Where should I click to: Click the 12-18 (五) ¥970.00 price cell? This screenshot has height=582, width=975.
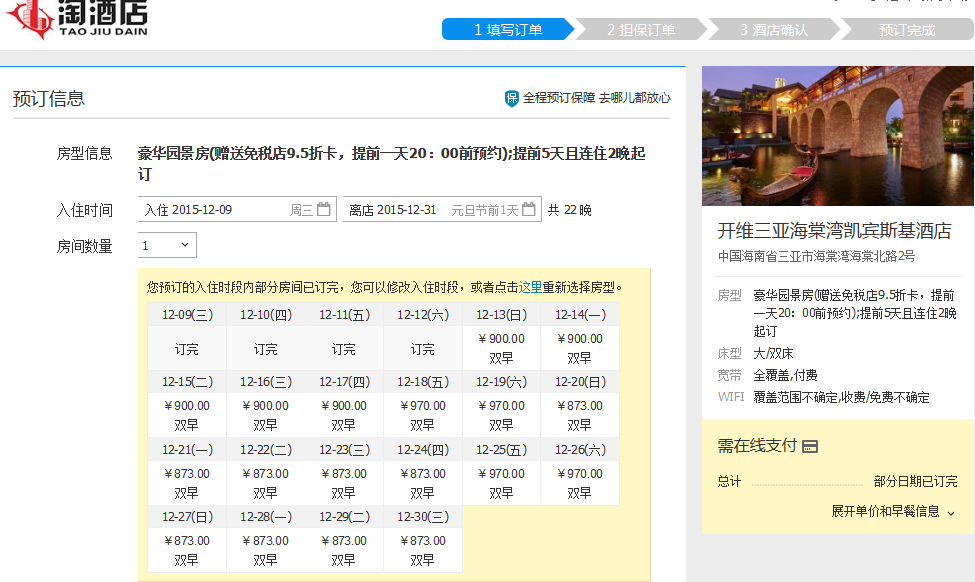coord(423,415)
